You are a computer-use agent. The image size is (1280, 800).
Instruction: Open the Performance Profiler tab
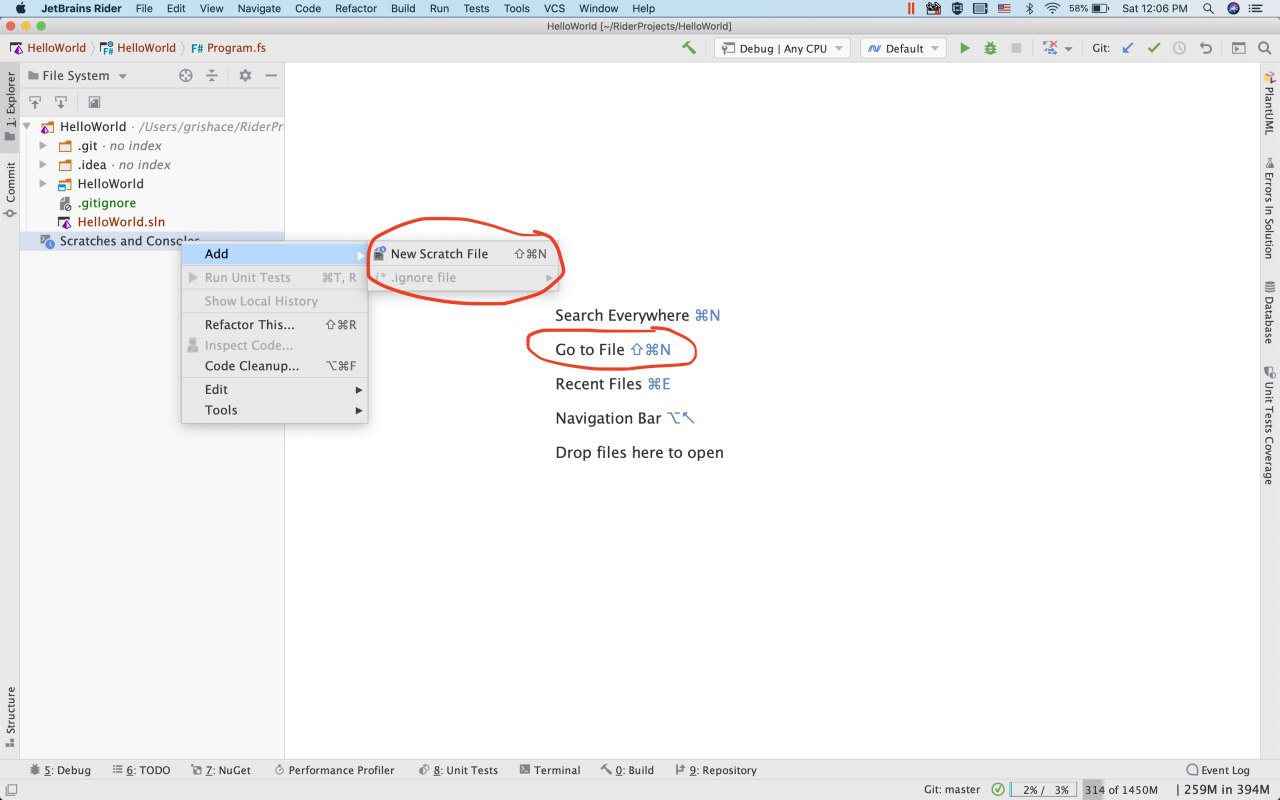[333, 770]
